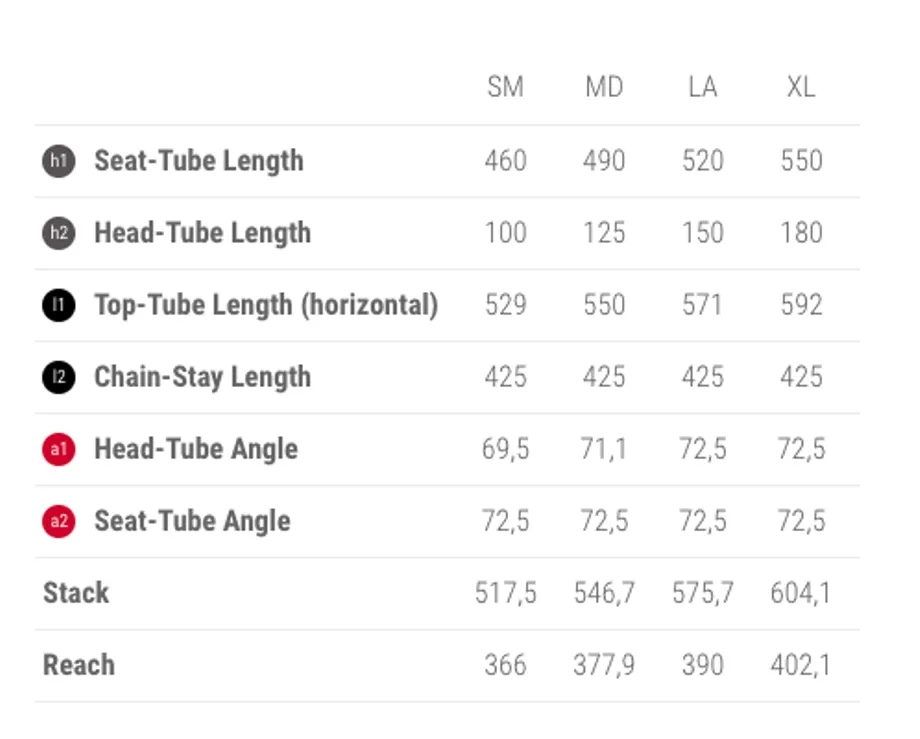This screenshot has height=739, width=920.
Task: Click the Top-Tube Length (horizontal) label
Action: [x=266, y=306]
